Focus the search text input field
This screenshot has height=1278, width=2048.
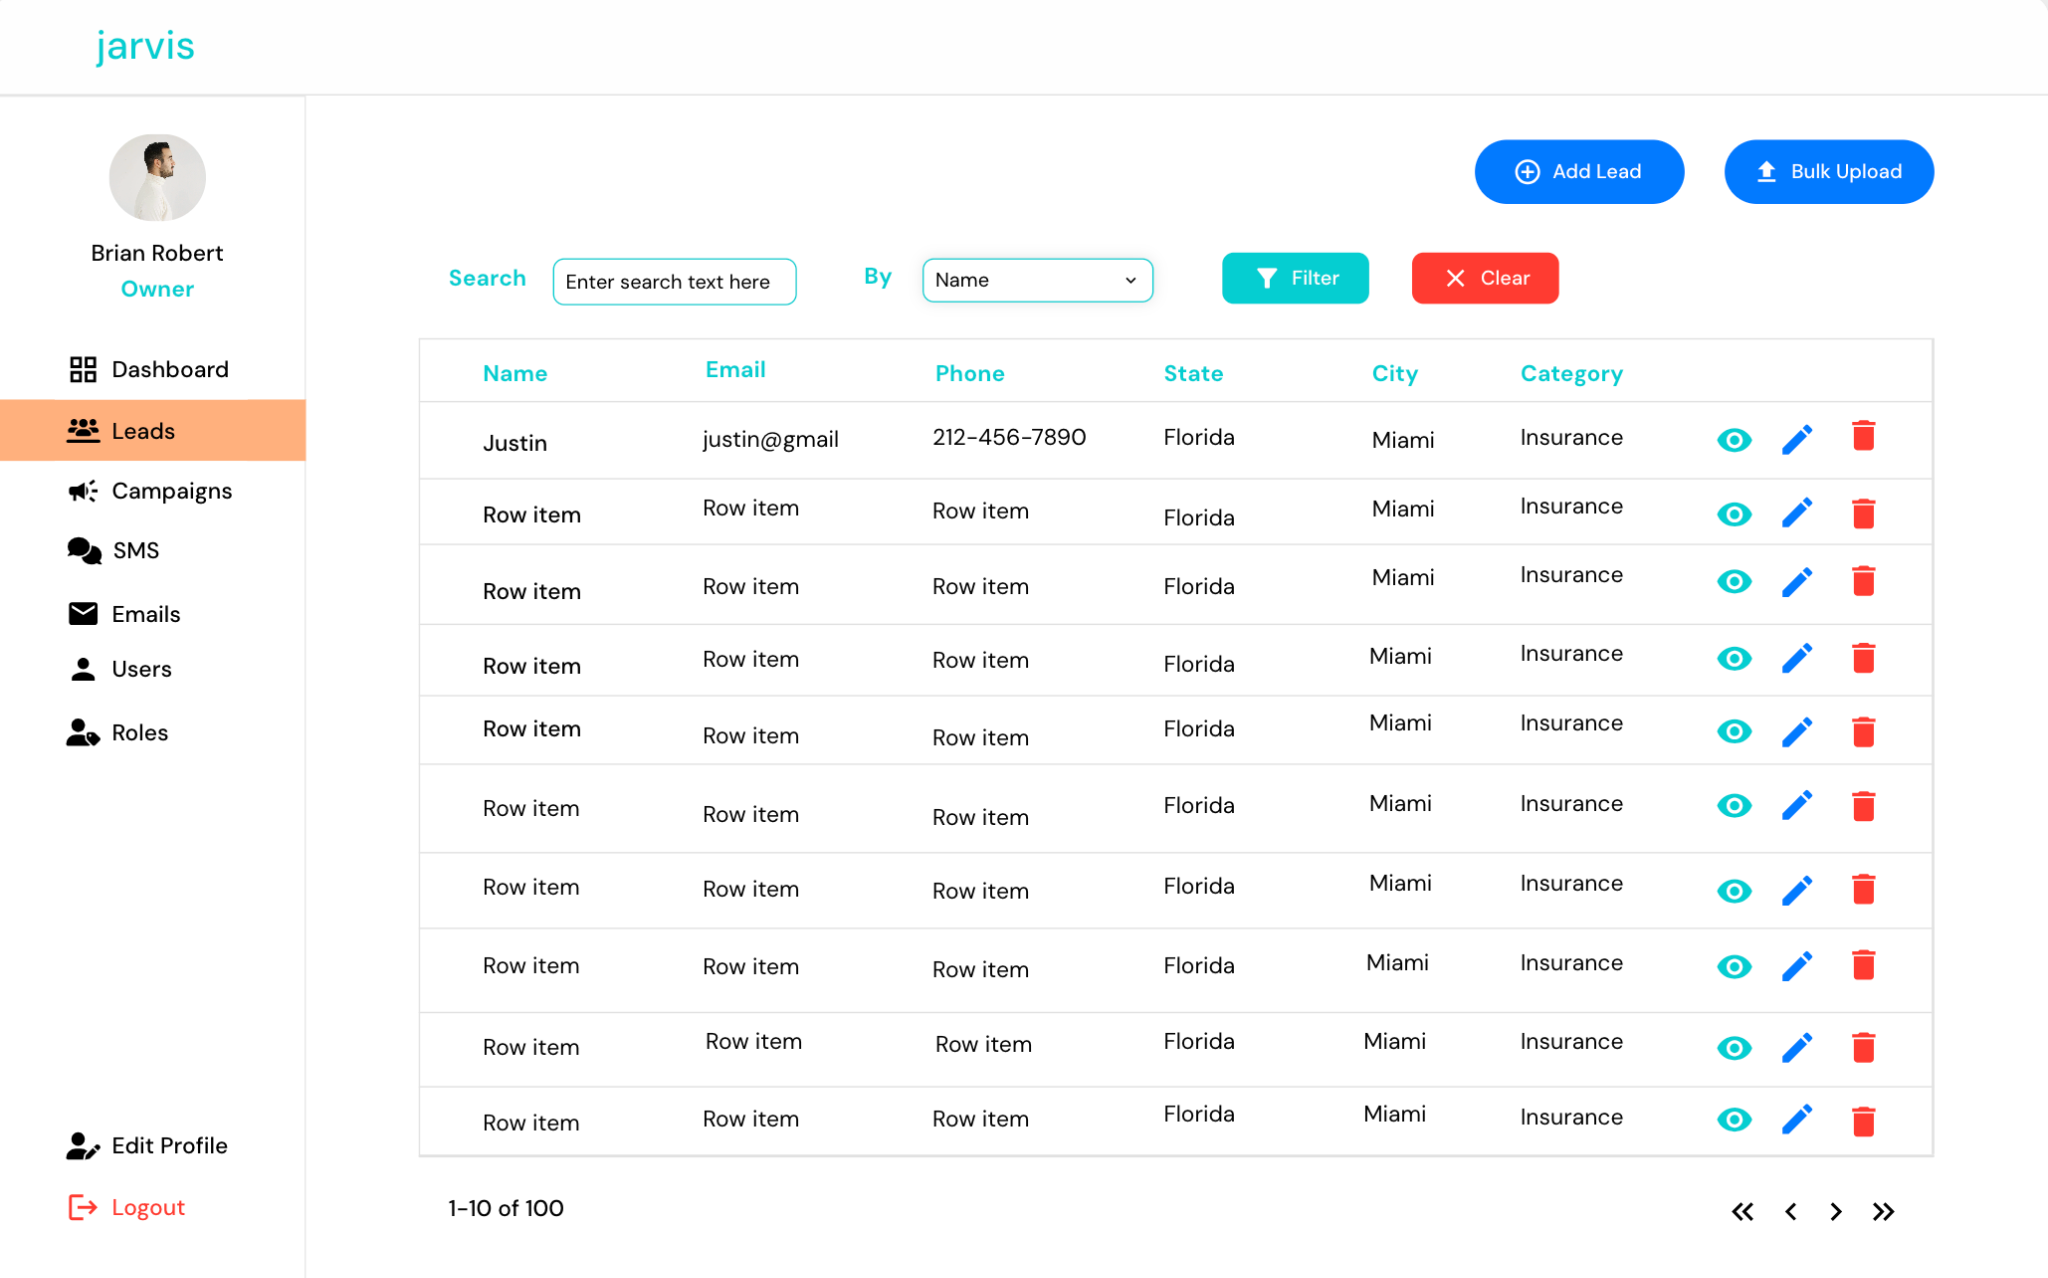click(x=674, y=282)
